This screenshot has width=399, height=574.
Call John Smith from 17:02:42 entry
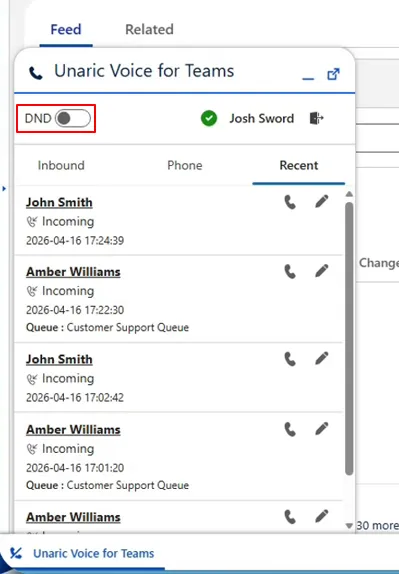pos(290,359)
